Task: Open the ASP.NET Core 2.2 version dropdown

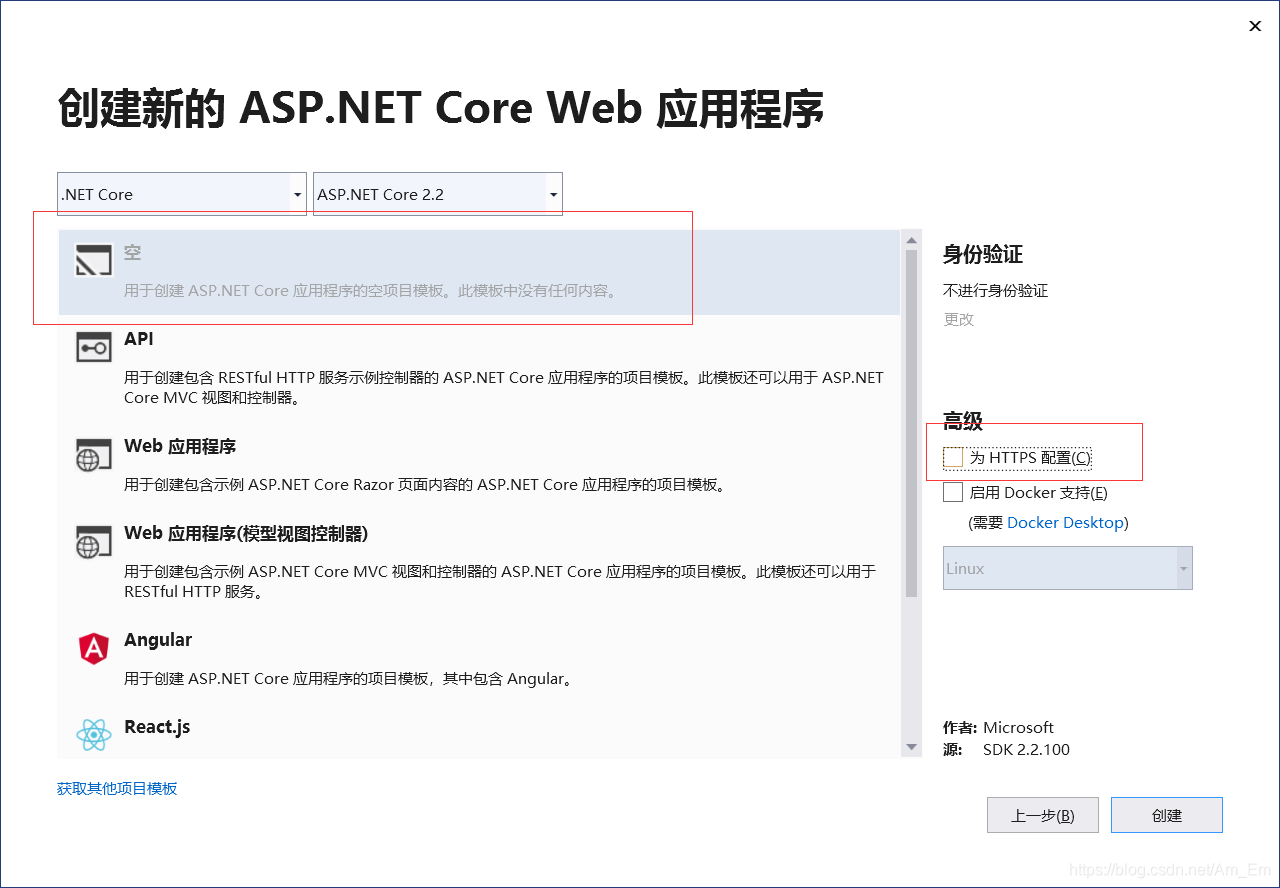Action: [438, 194]
